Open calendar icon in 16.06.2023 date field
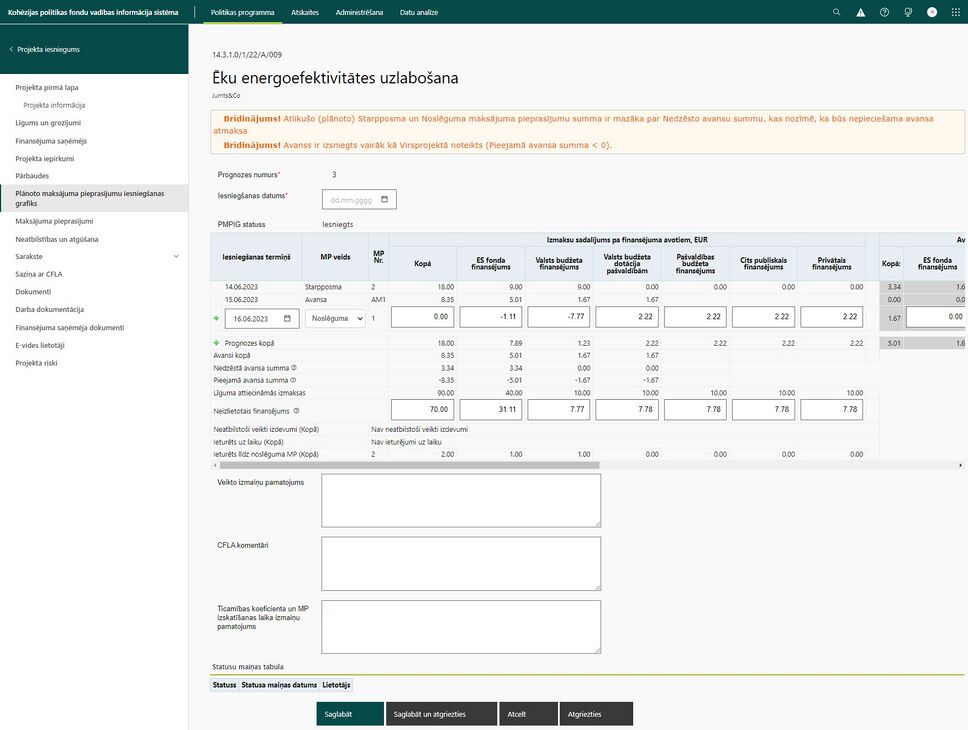This screenshot has height=730, width=968. point(287,319)
